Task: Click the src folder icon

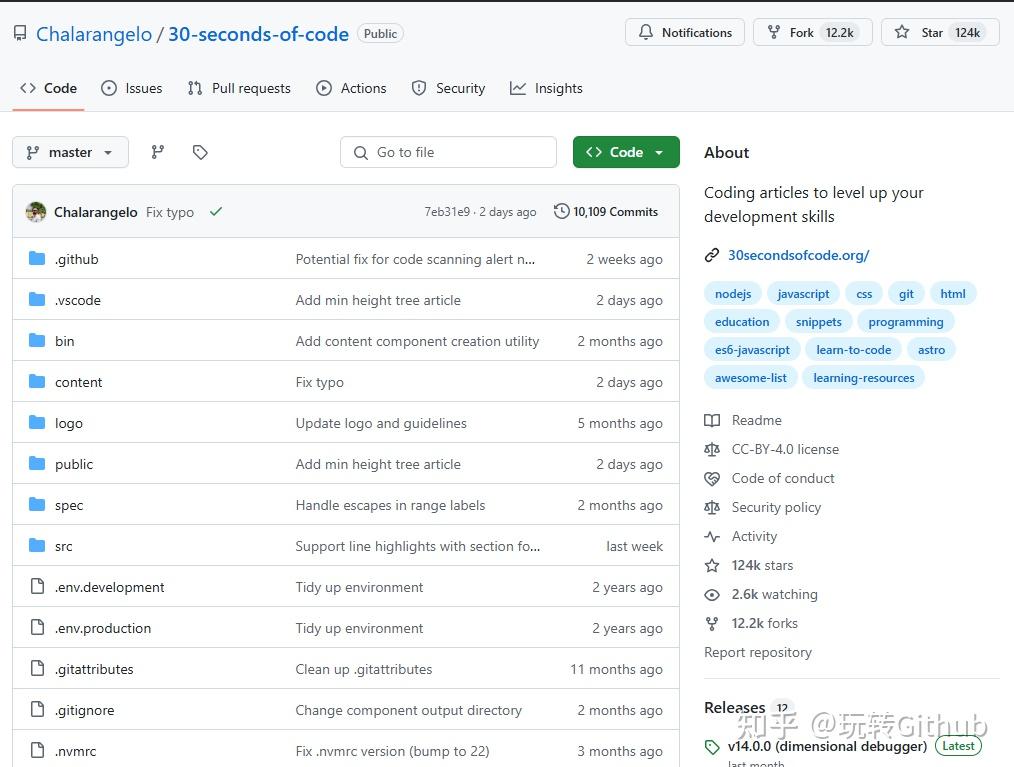Action: (37, 545)
